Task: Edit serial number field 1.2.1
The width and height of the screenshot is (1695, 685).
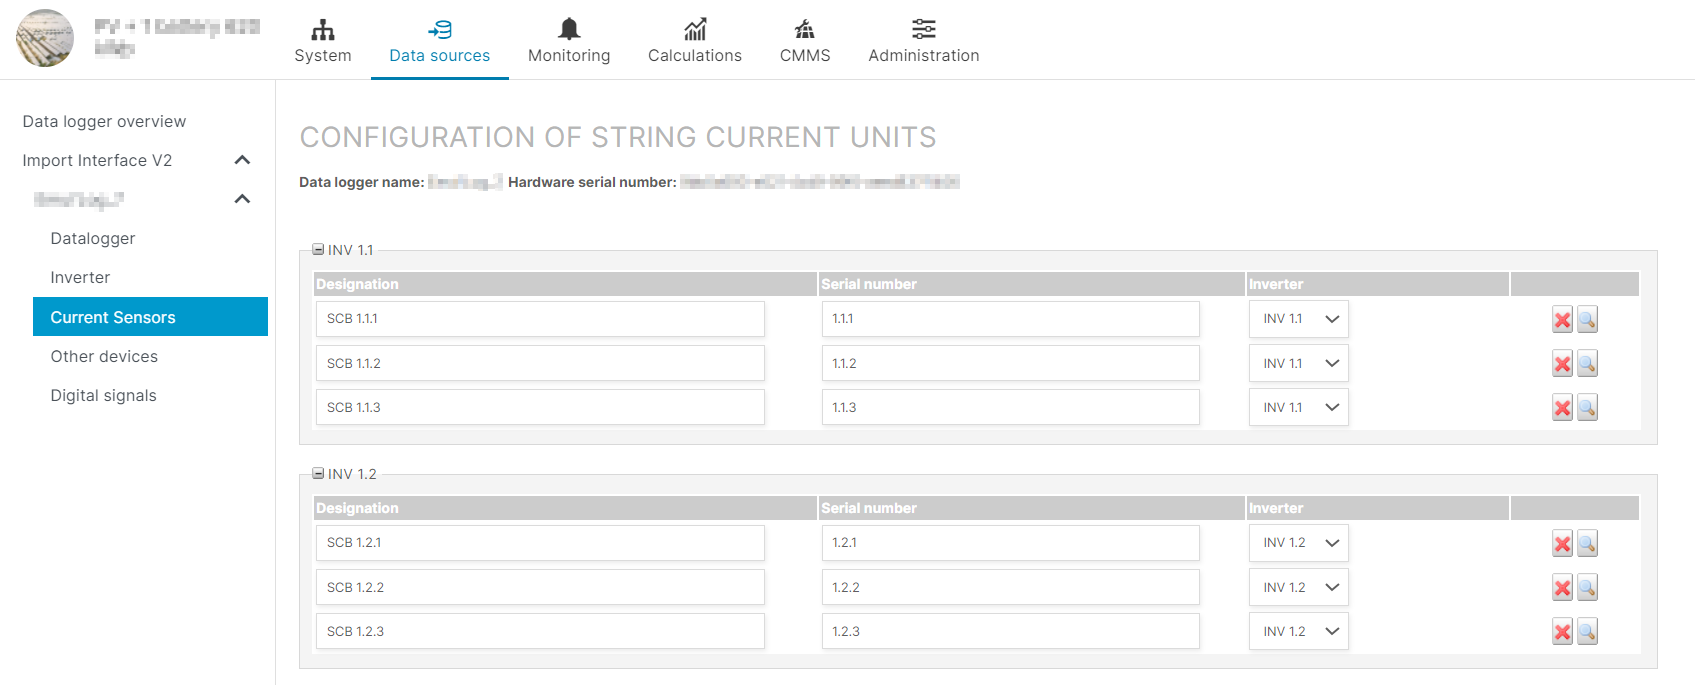Action: [1011, 543]
